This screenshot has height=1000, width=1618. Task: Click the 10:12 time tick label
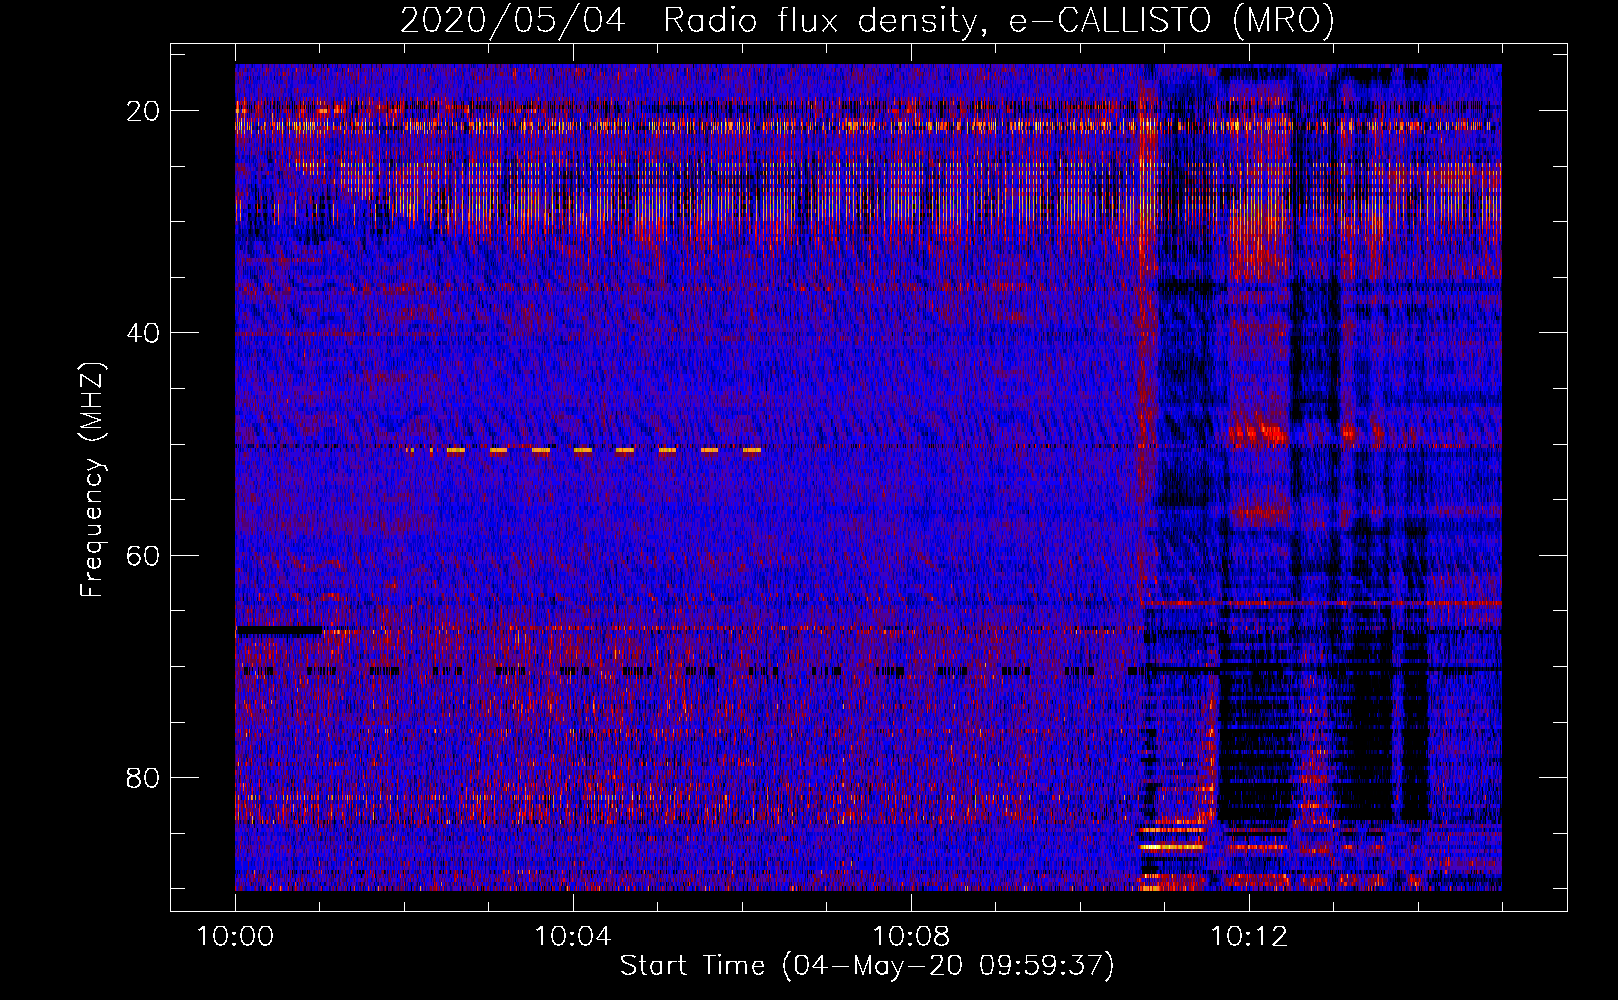click(1248, 937)
